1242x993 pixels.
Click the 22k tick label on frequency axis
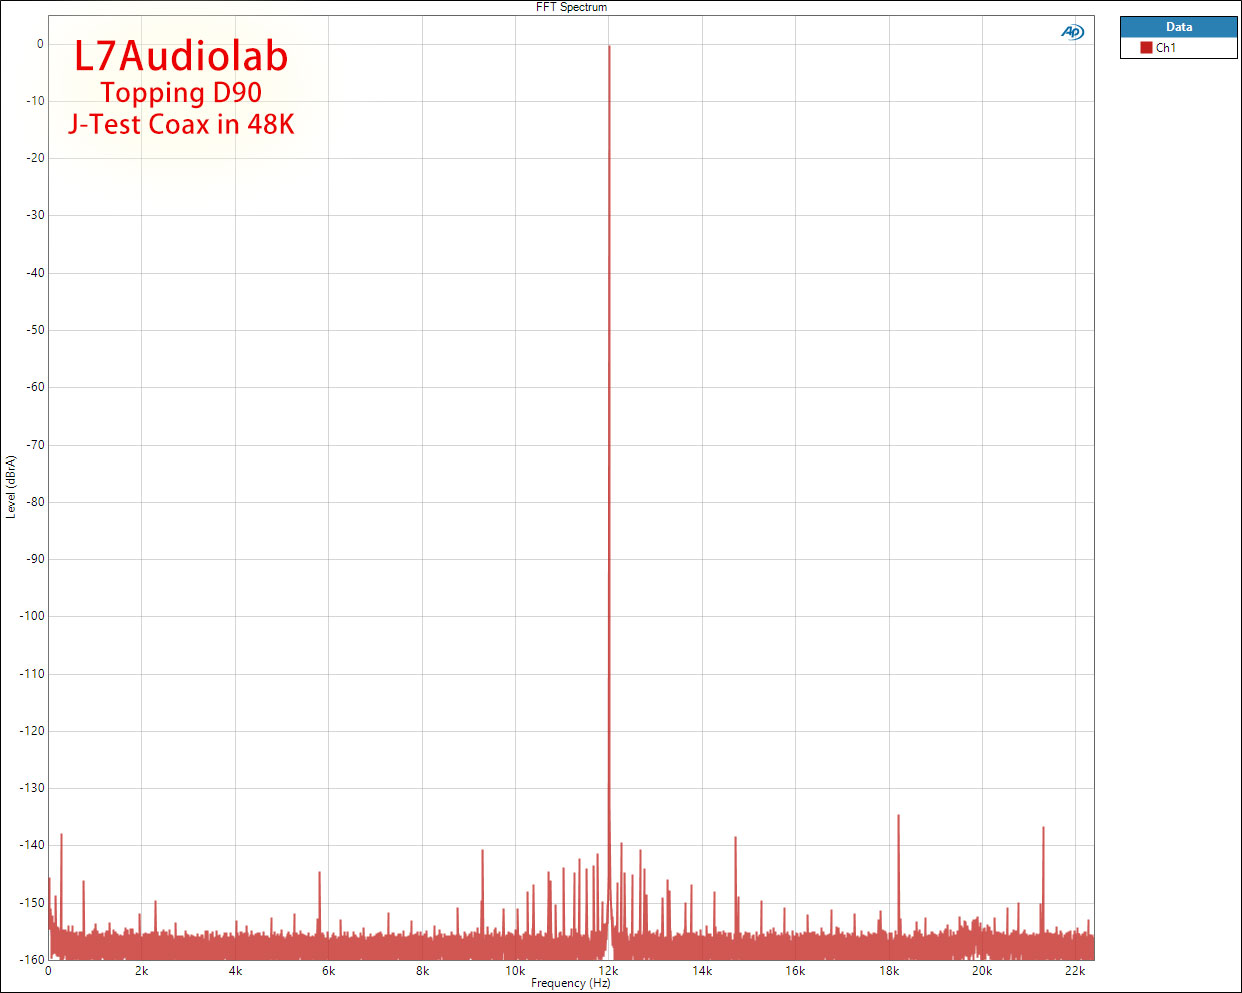pos(1075,971)
